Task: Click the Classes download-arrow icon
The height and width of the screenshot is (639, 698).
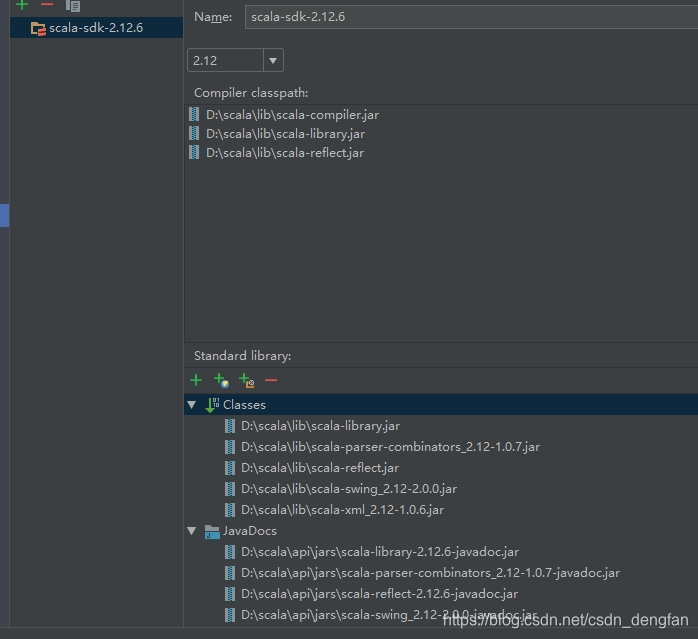Action: coord(212,405)
